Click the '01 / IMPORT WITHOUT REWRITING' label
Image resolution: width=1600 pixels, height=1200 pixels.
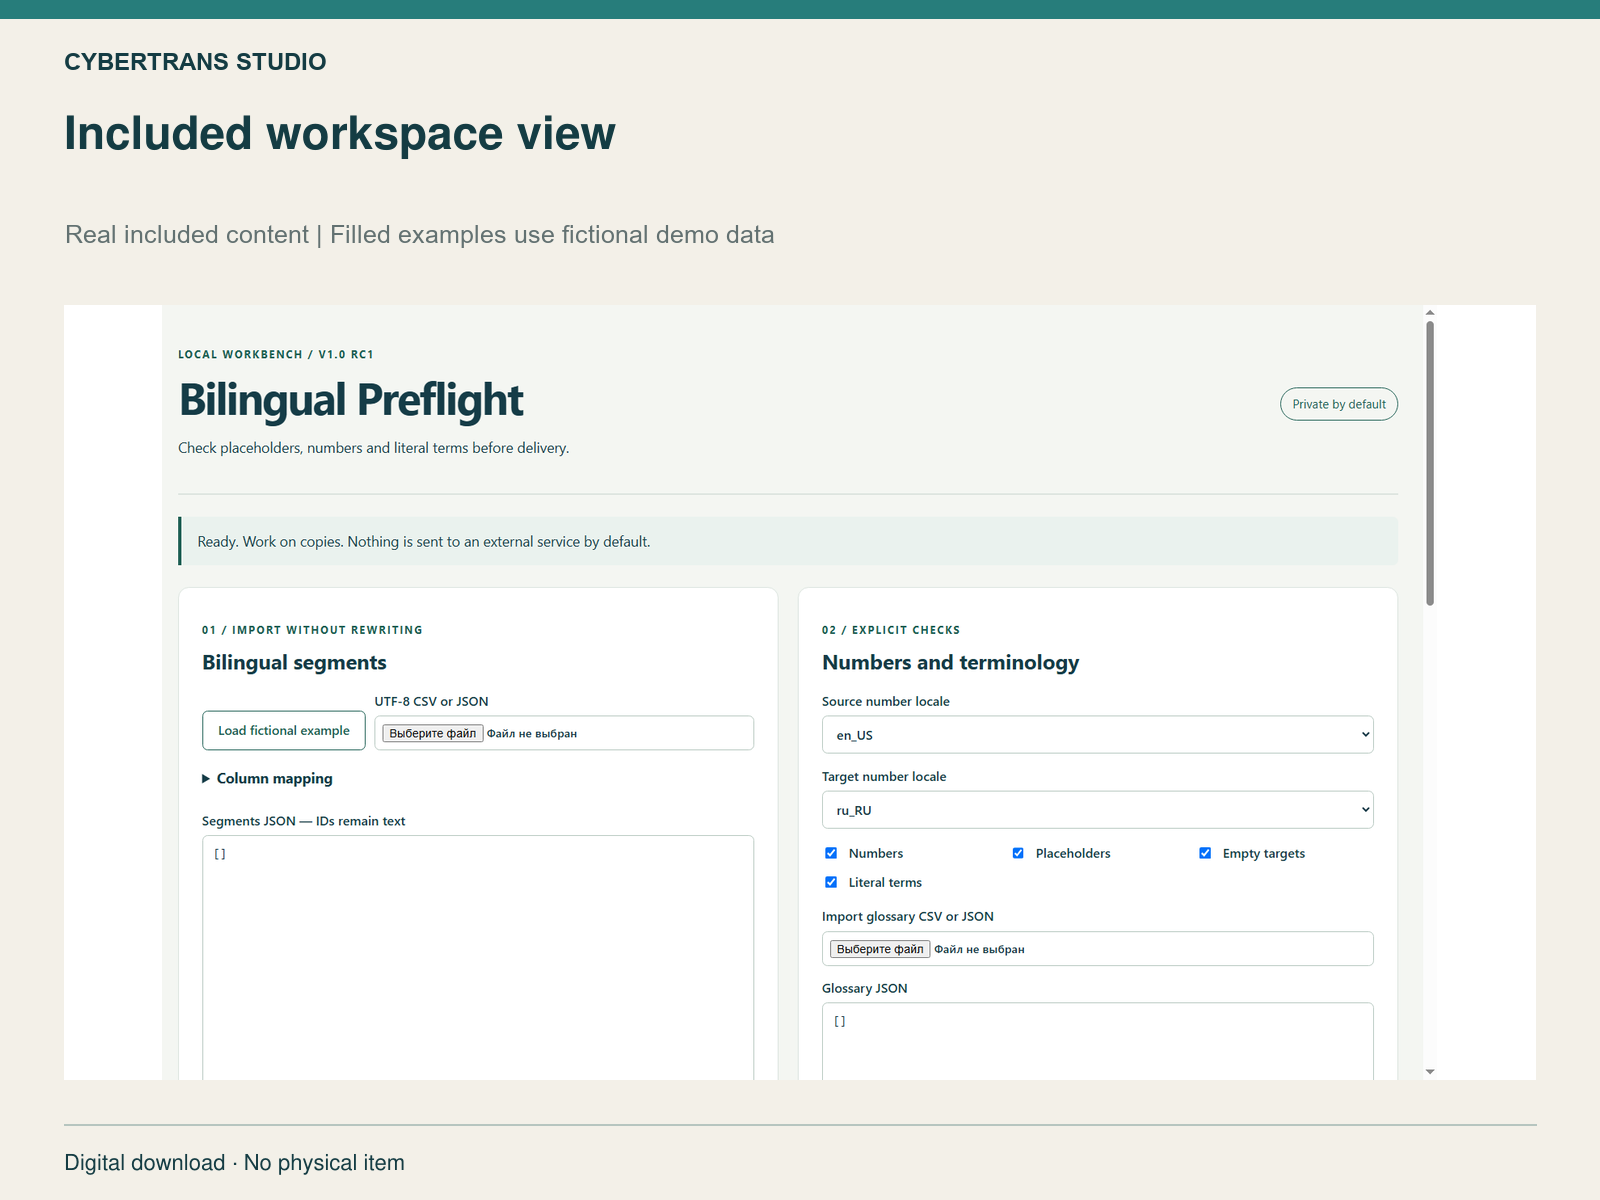[312, 630]
